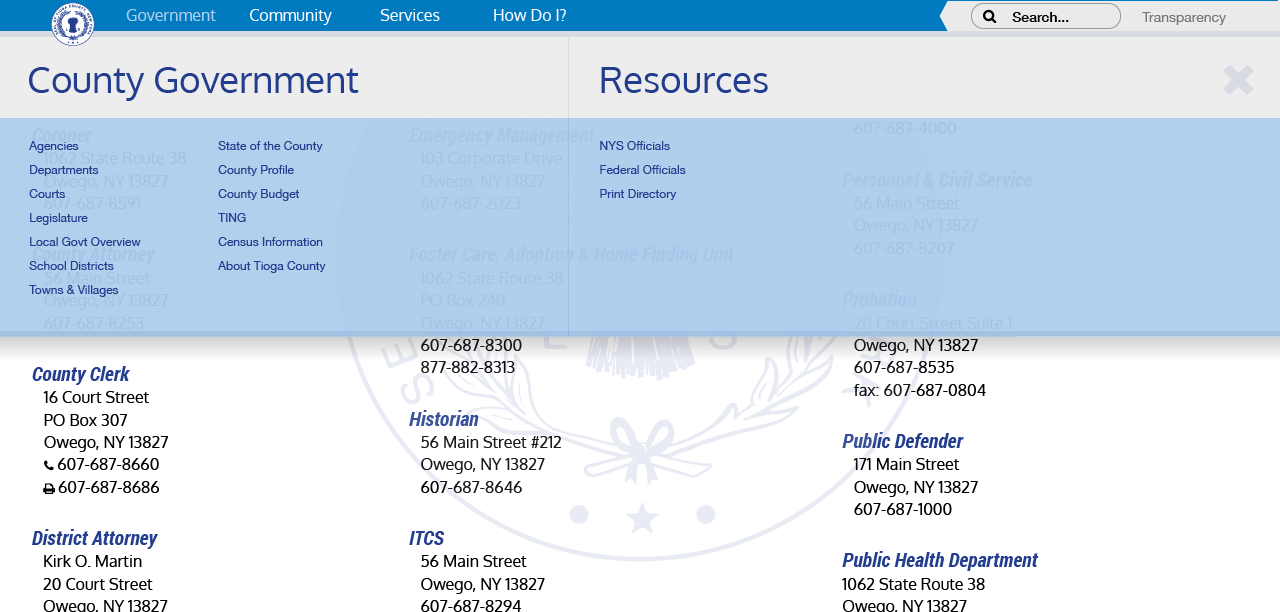
Task: Click the TING link
Action: [x=232, y=218]
